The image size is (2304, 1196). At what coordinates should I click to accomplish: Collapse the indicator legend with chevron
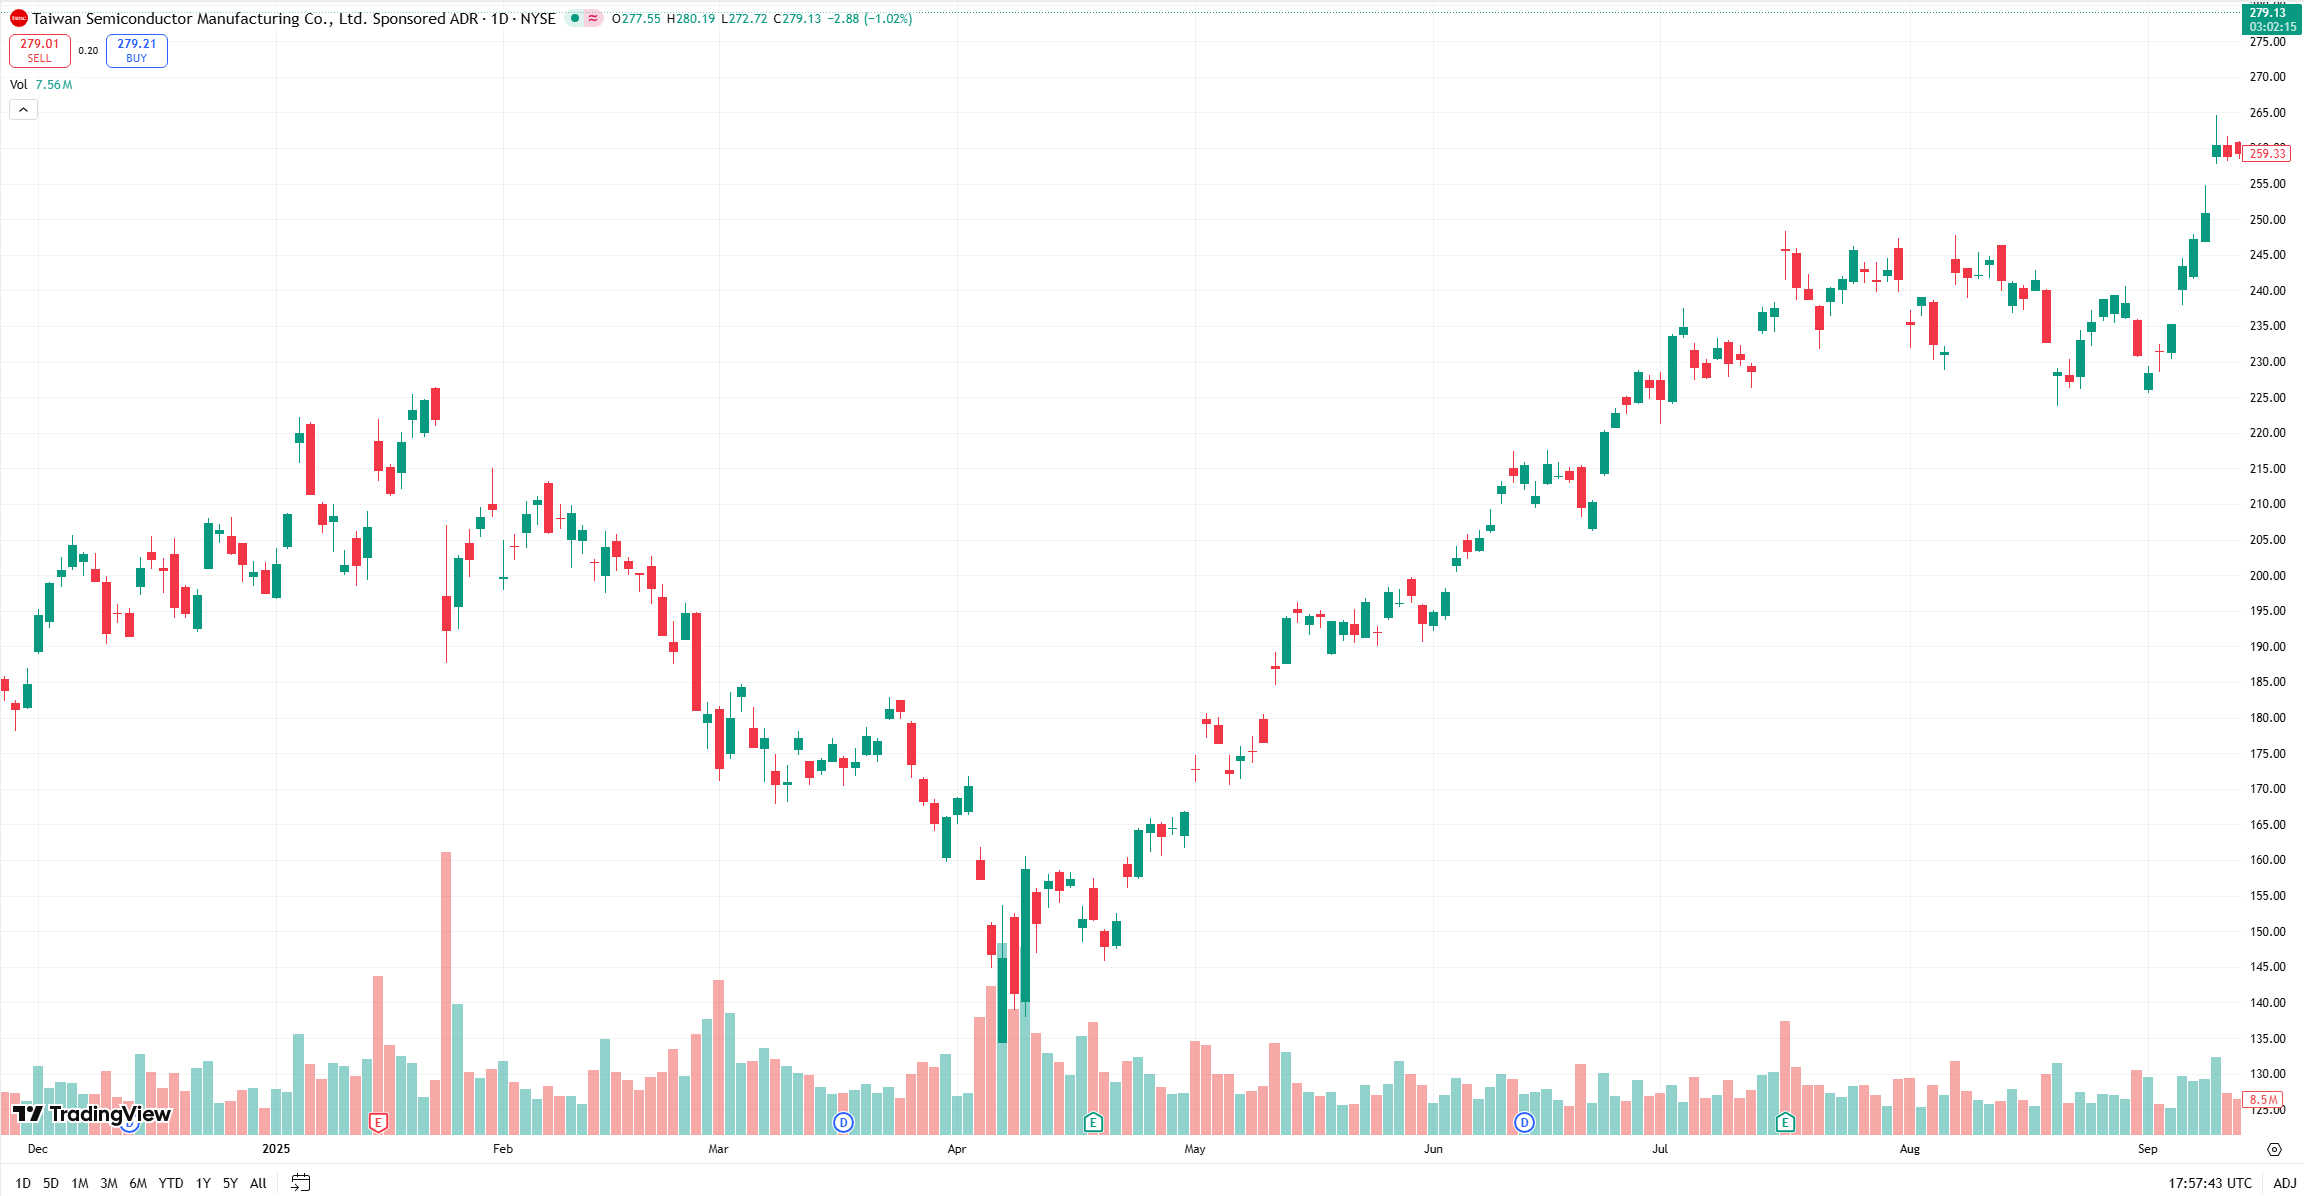[23, 109]
